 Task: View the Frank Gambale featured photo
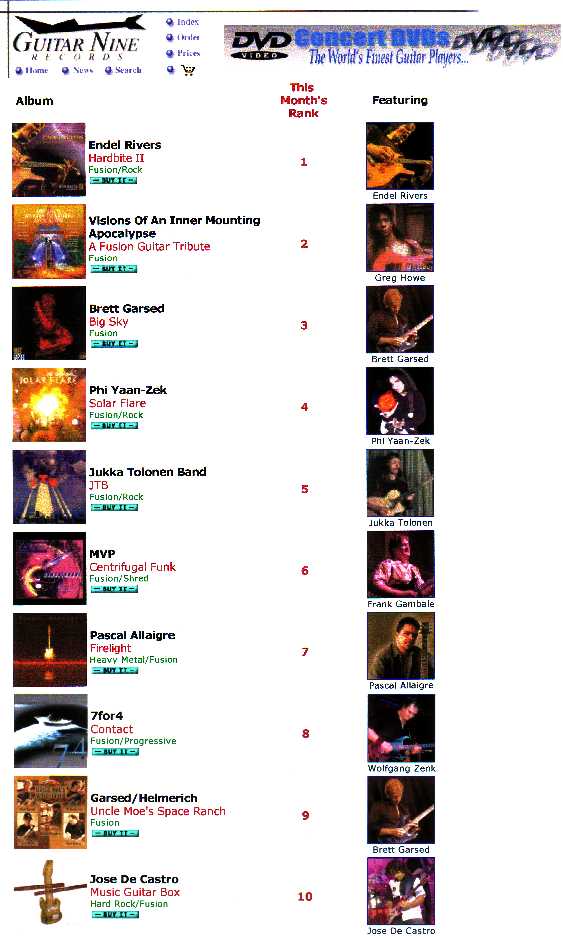(x=401, y=564)
